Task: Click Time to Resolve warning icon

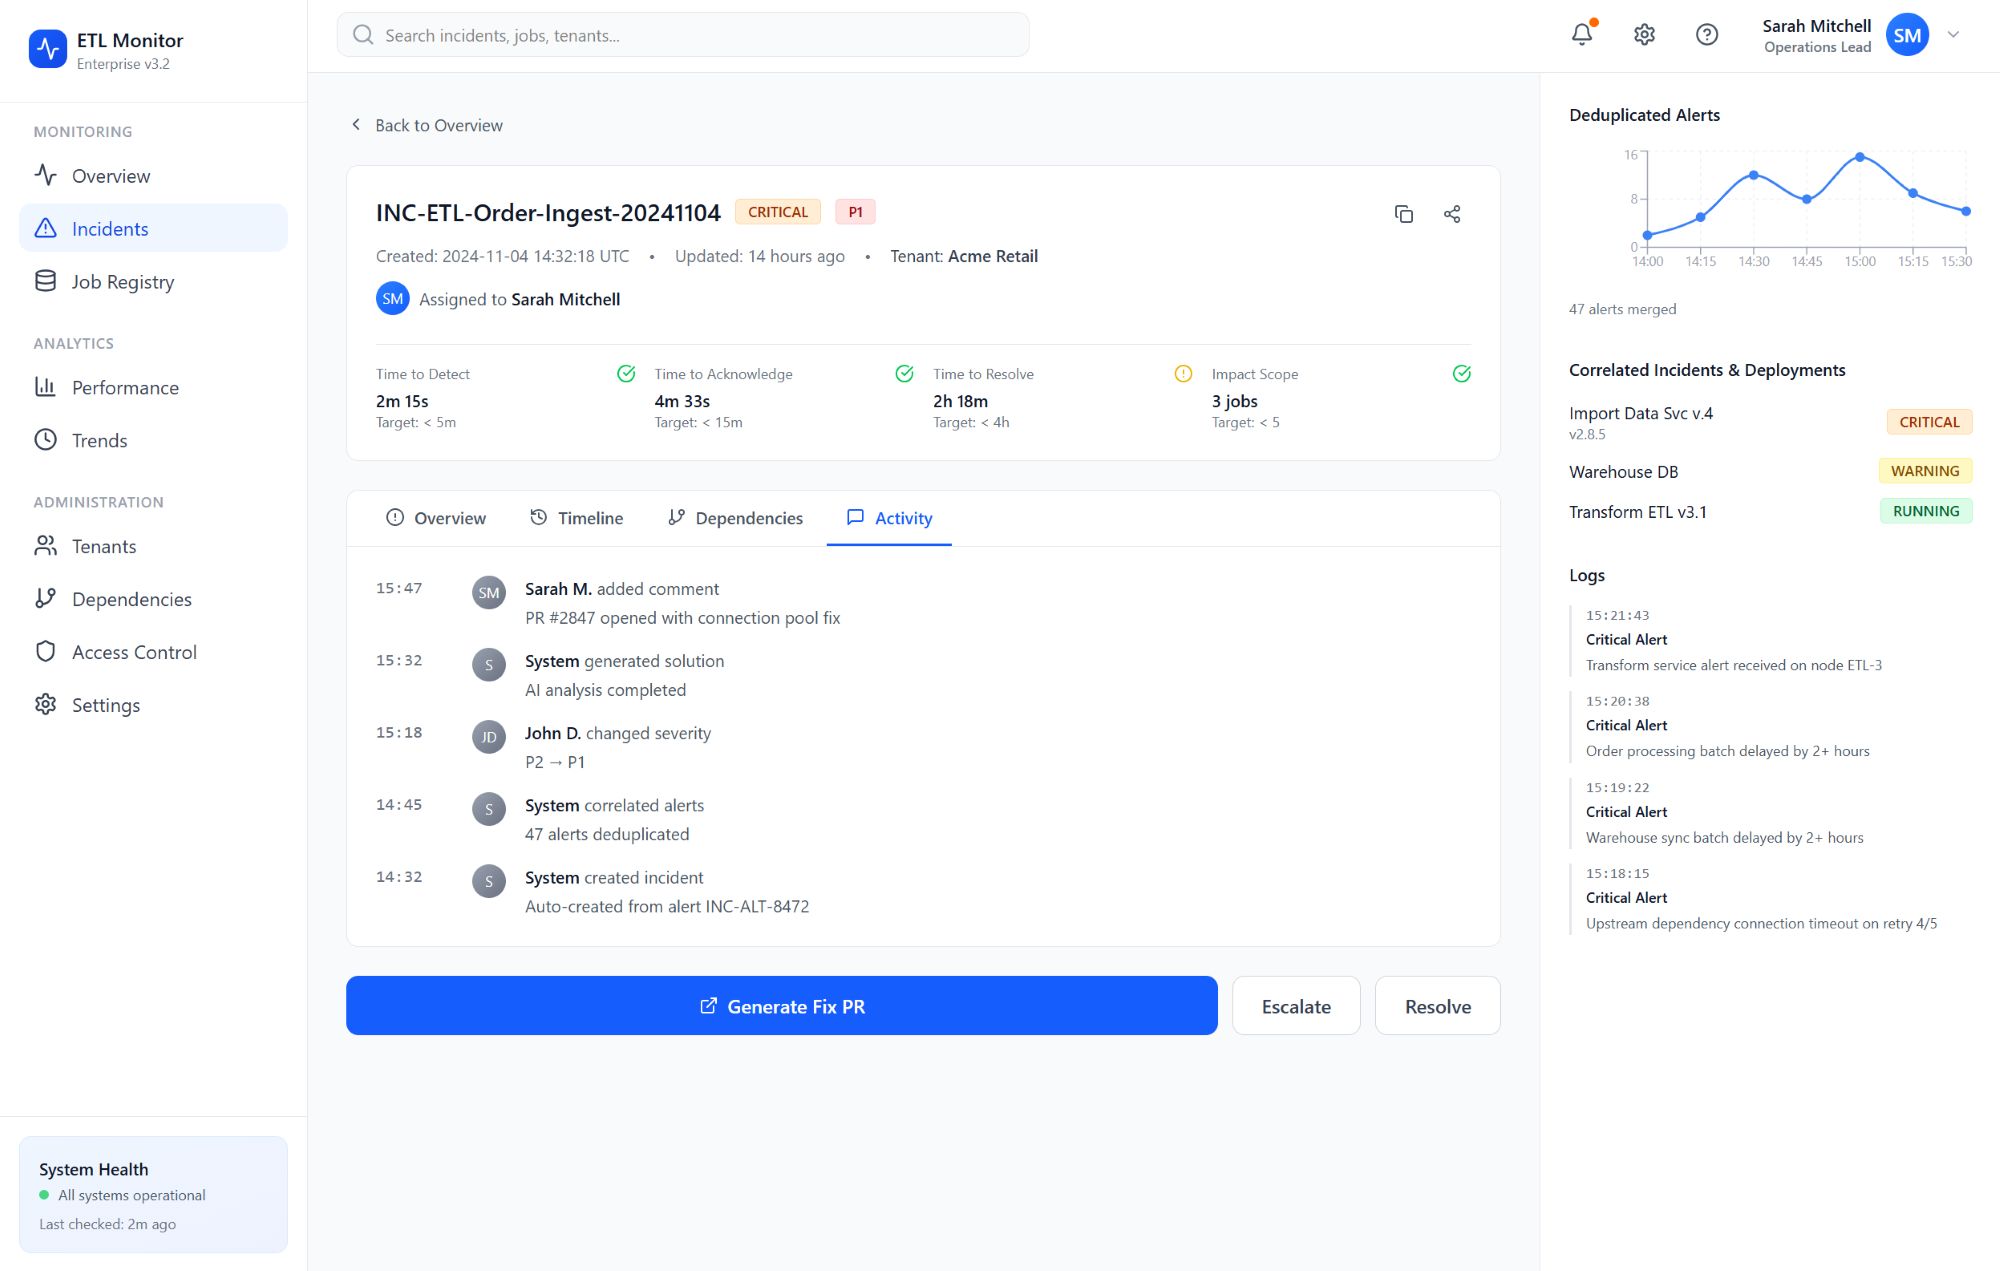Action: point(1183,374)
